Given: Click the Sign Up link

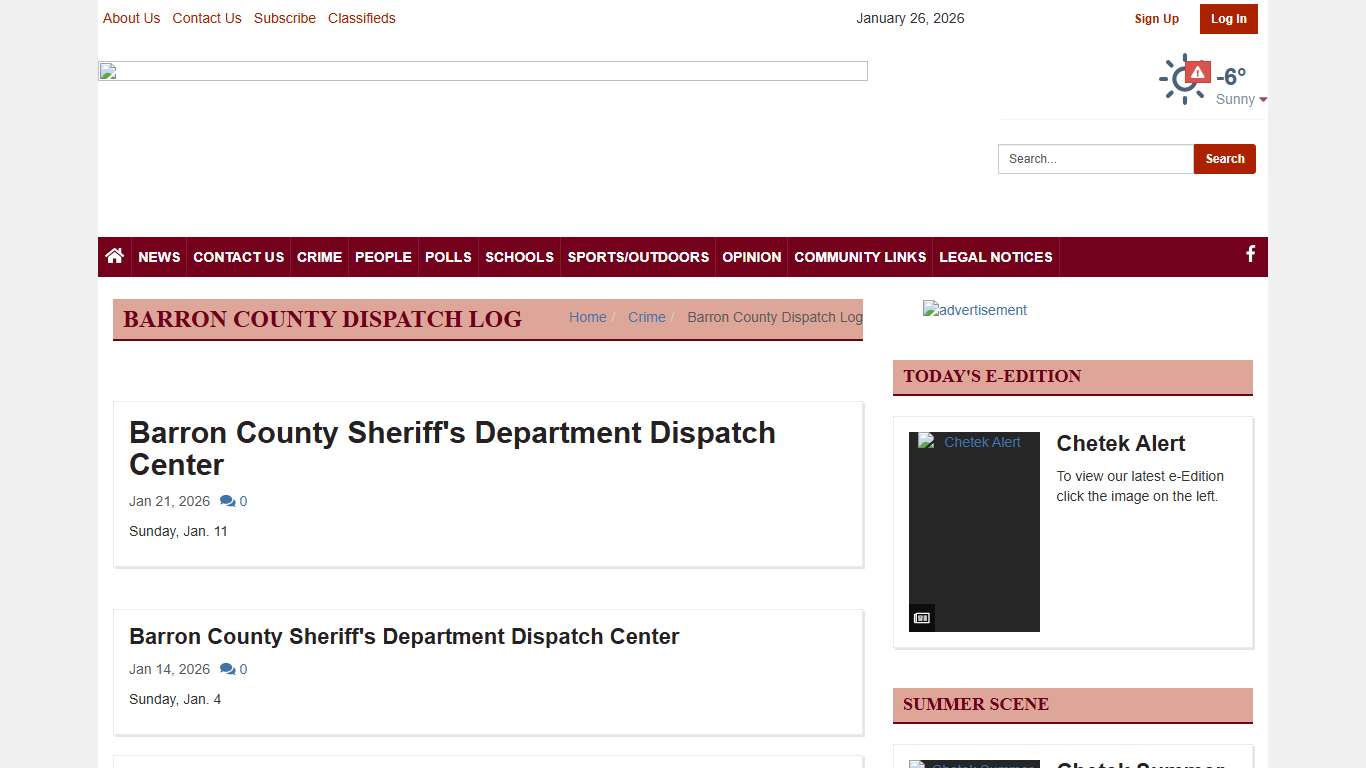Looking at the screenshot, I should [1156, 19].
